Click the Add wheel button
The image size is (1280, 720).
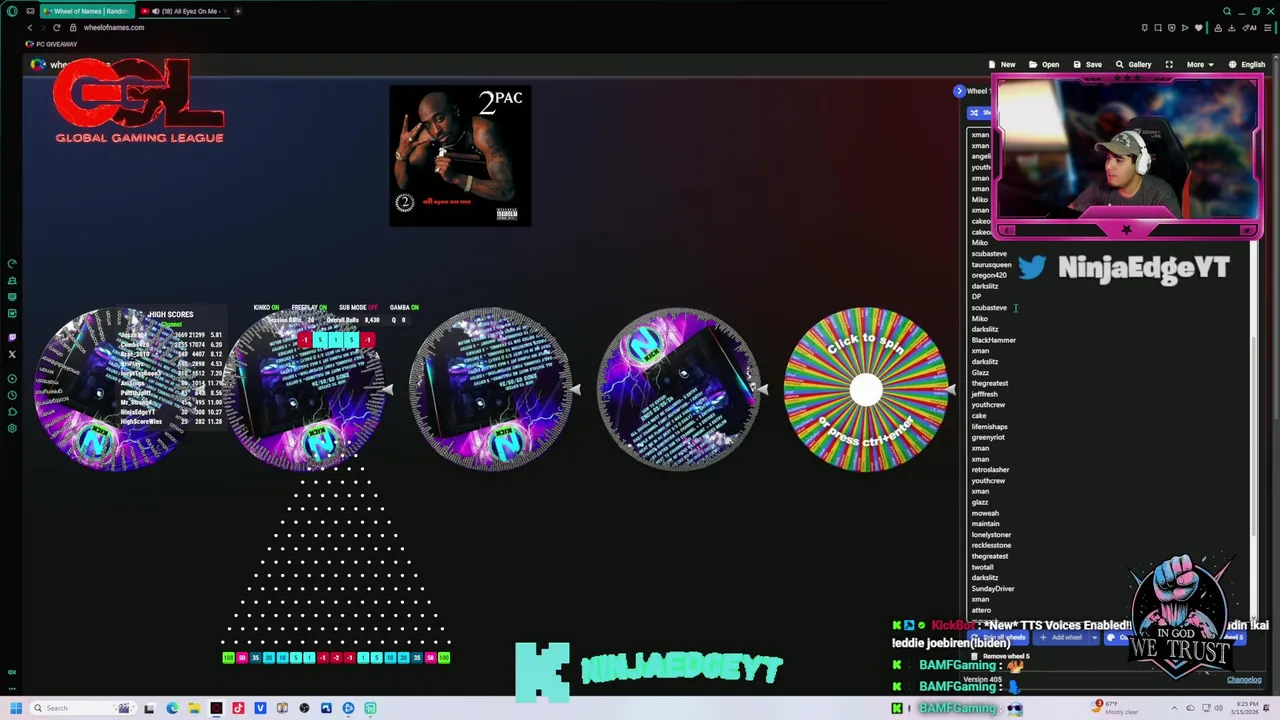(x=1060, y=638)
